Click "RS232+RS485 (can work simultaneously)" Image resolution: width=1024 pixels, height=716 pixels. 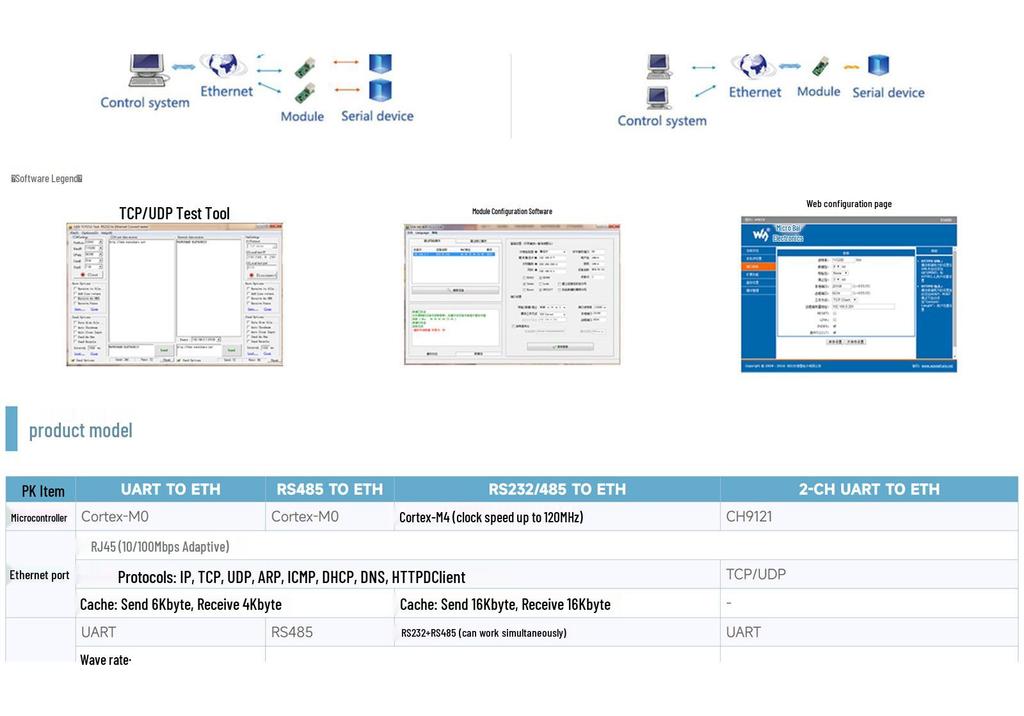point(484,633)
